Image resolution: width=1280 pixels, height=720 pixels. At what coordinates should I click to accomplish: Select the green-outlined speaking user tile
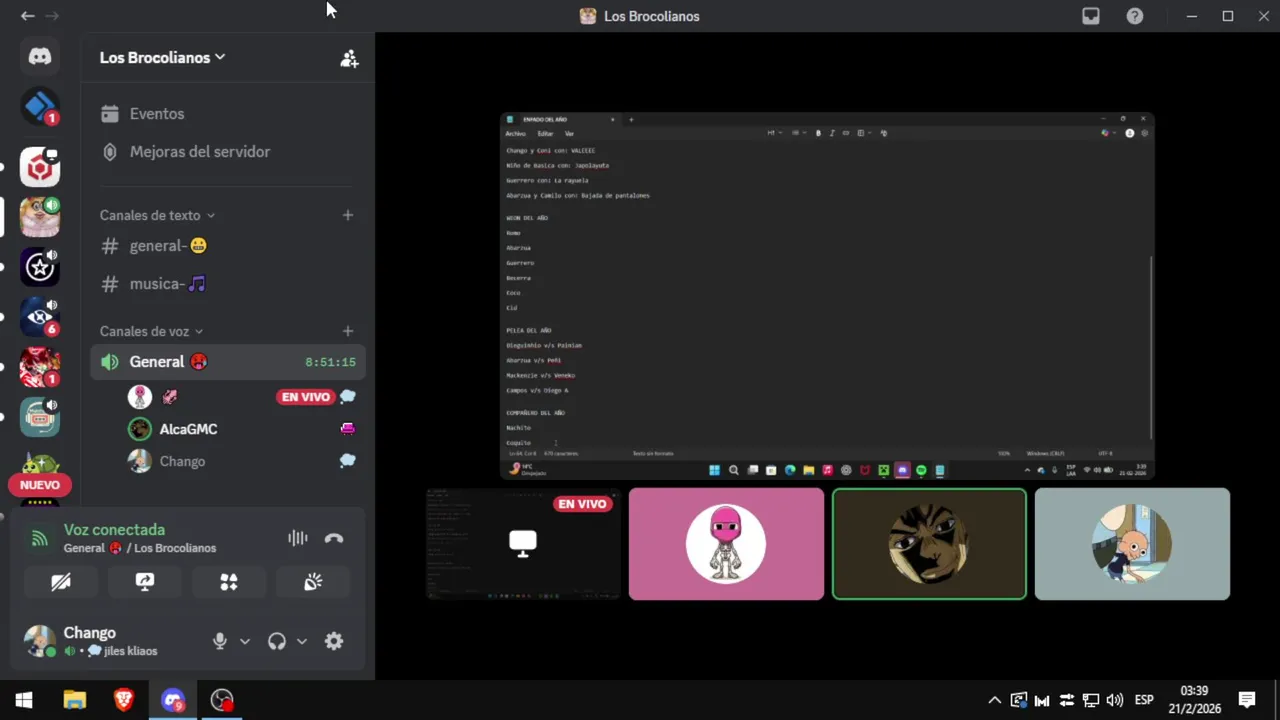(929, 544)
